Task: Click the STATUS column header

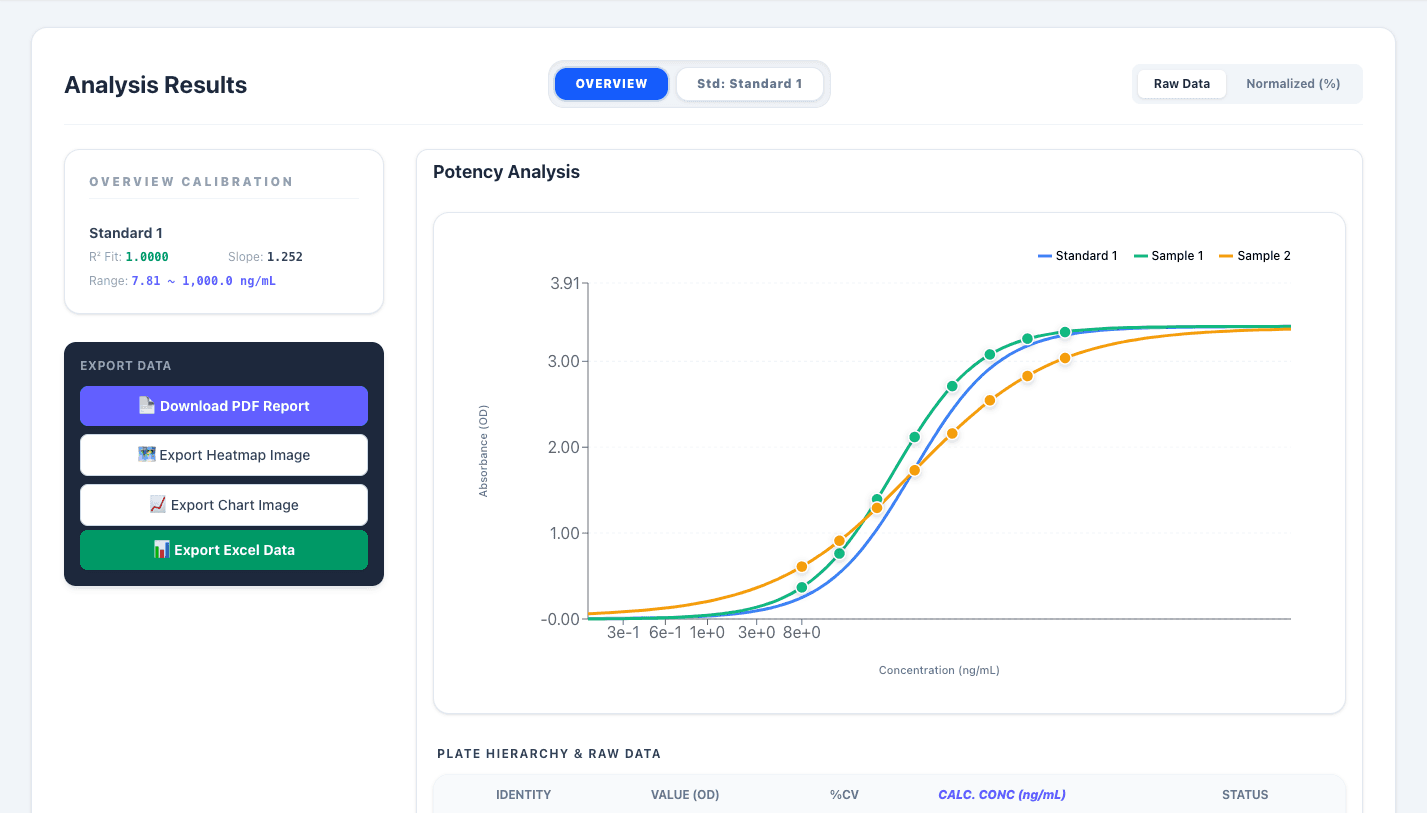Action: point(1245,795)
